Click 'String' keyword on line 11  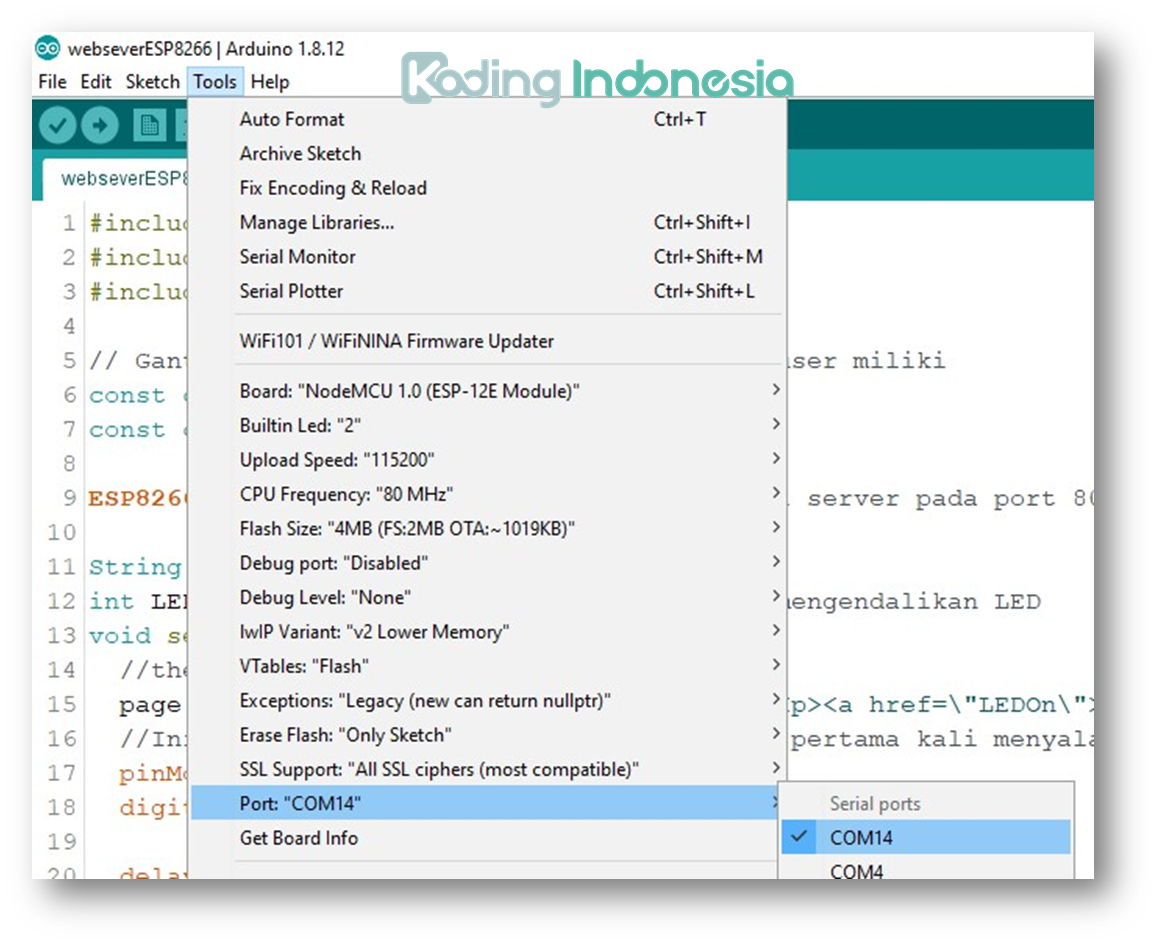(135, 567)
